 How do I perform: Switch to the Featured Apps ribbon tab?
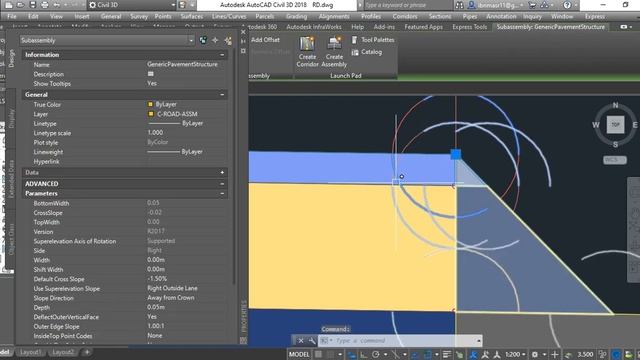(x=423, y=27)
